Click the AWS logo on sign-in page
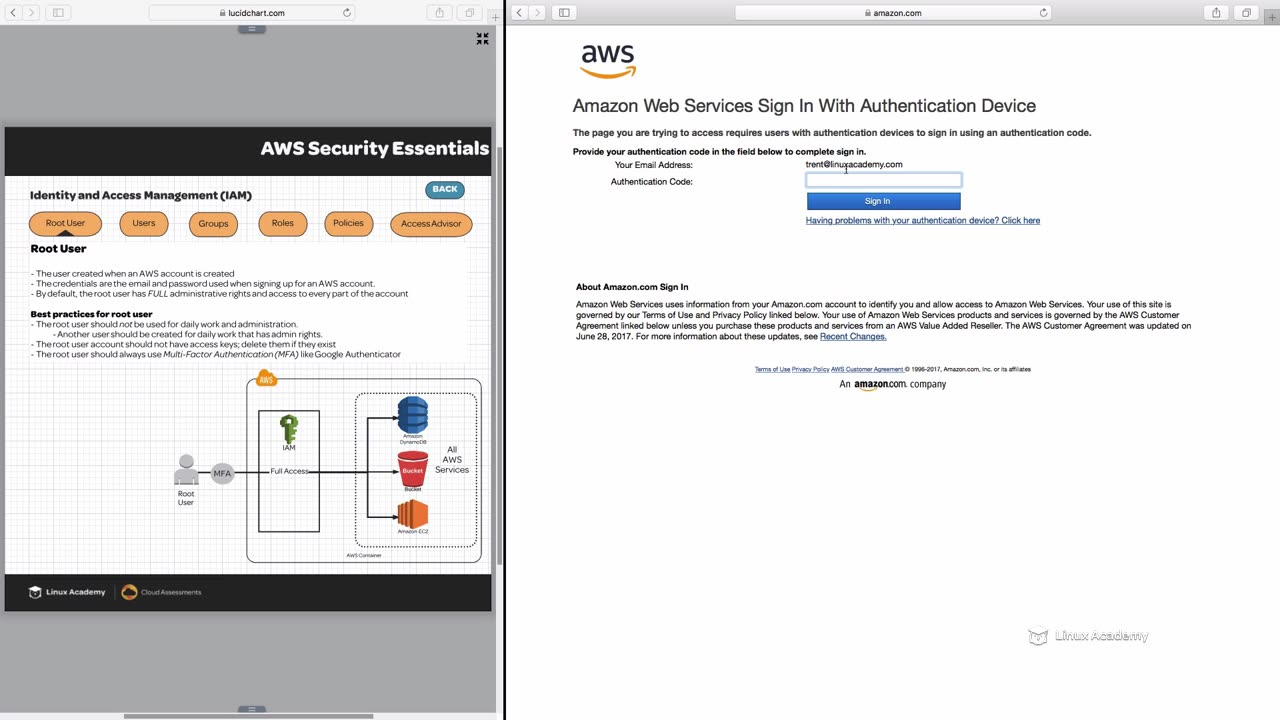Screen dimensions: 1280x720 click(x=608, y=61)
